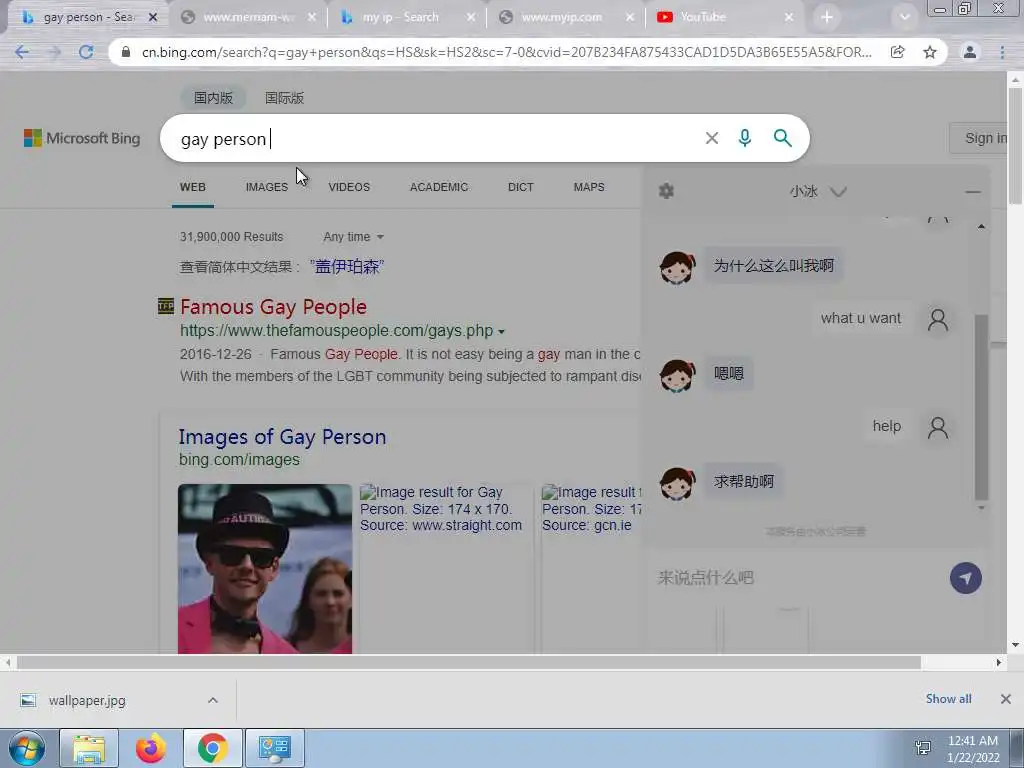Image resolution: width=1024 pixels, height=768 pixels.
Task: Select the 国际版 version toggle
Action: click(284, 98)
